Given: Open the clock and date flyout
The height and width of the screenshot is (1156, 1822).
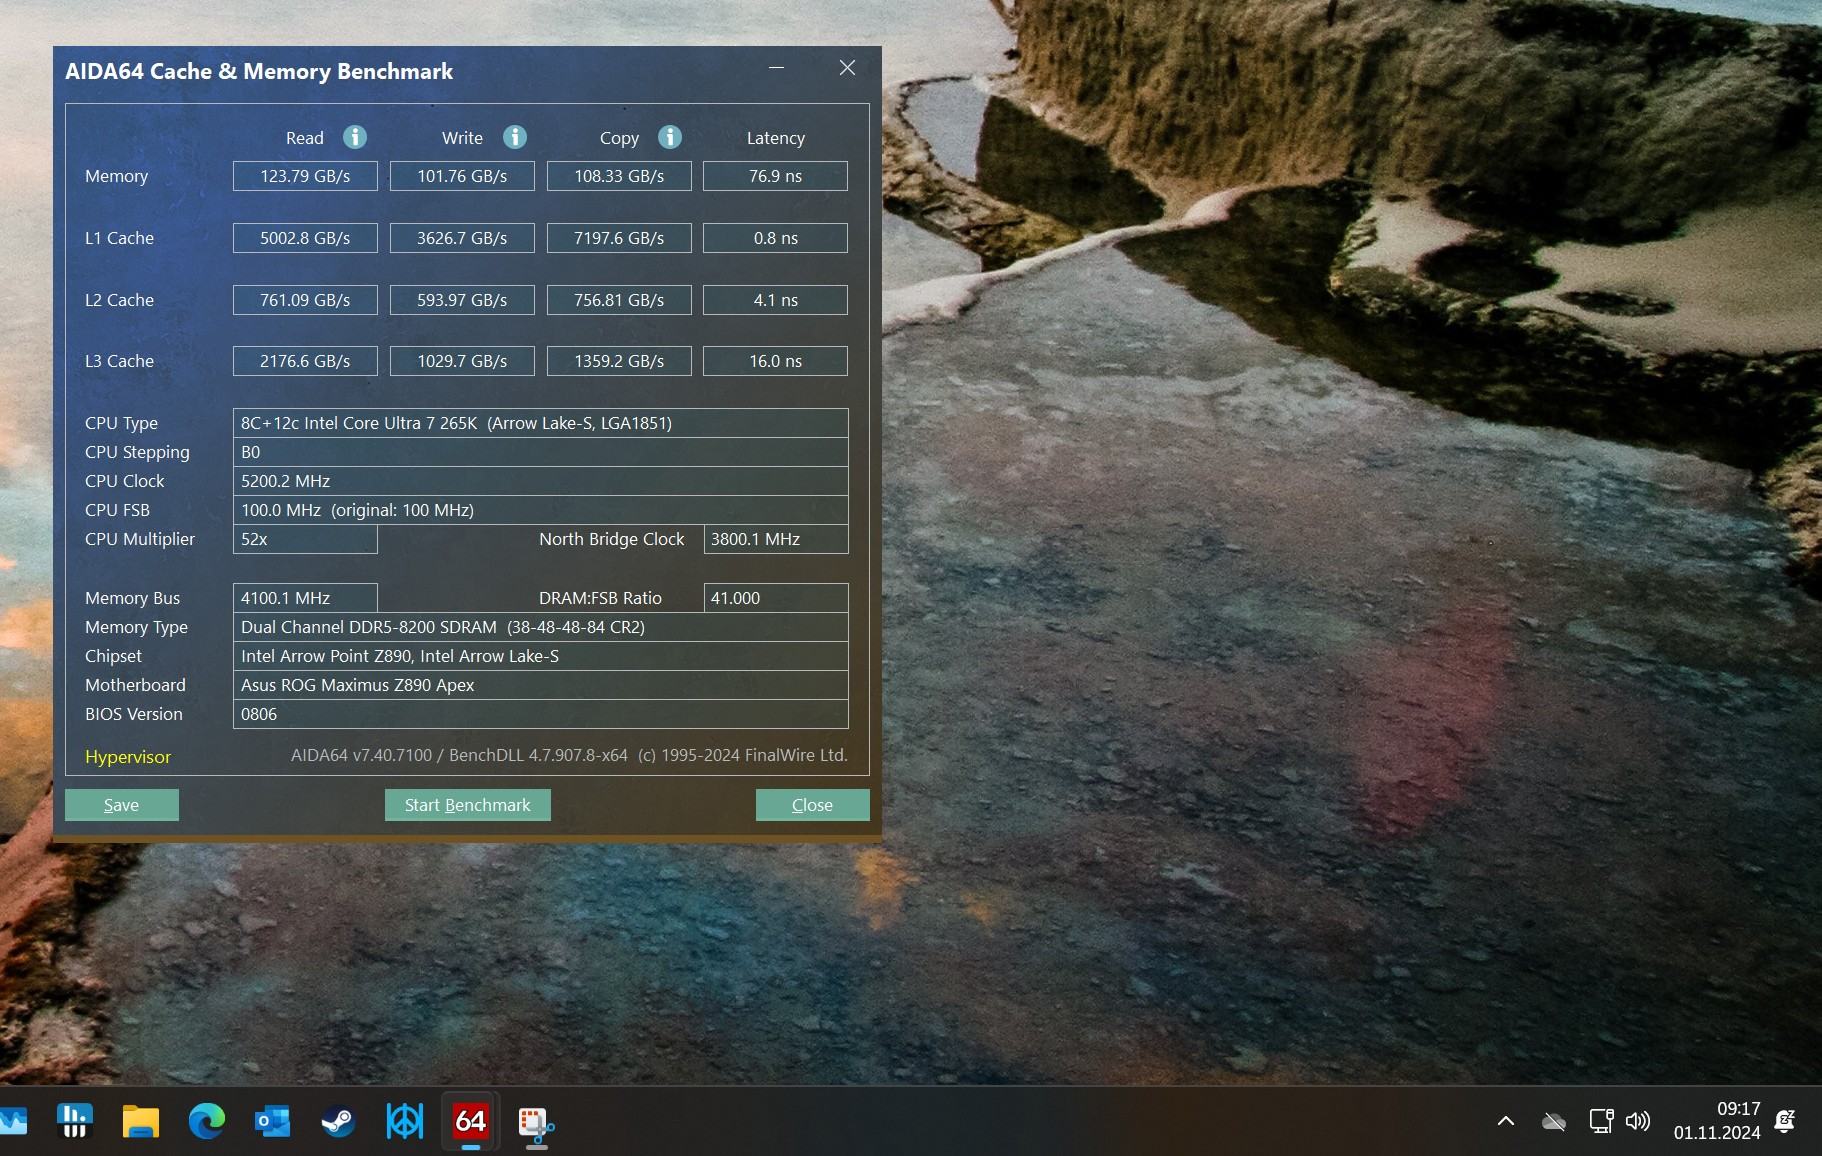Looking at the screenshot, I should click(1717, 1121).
